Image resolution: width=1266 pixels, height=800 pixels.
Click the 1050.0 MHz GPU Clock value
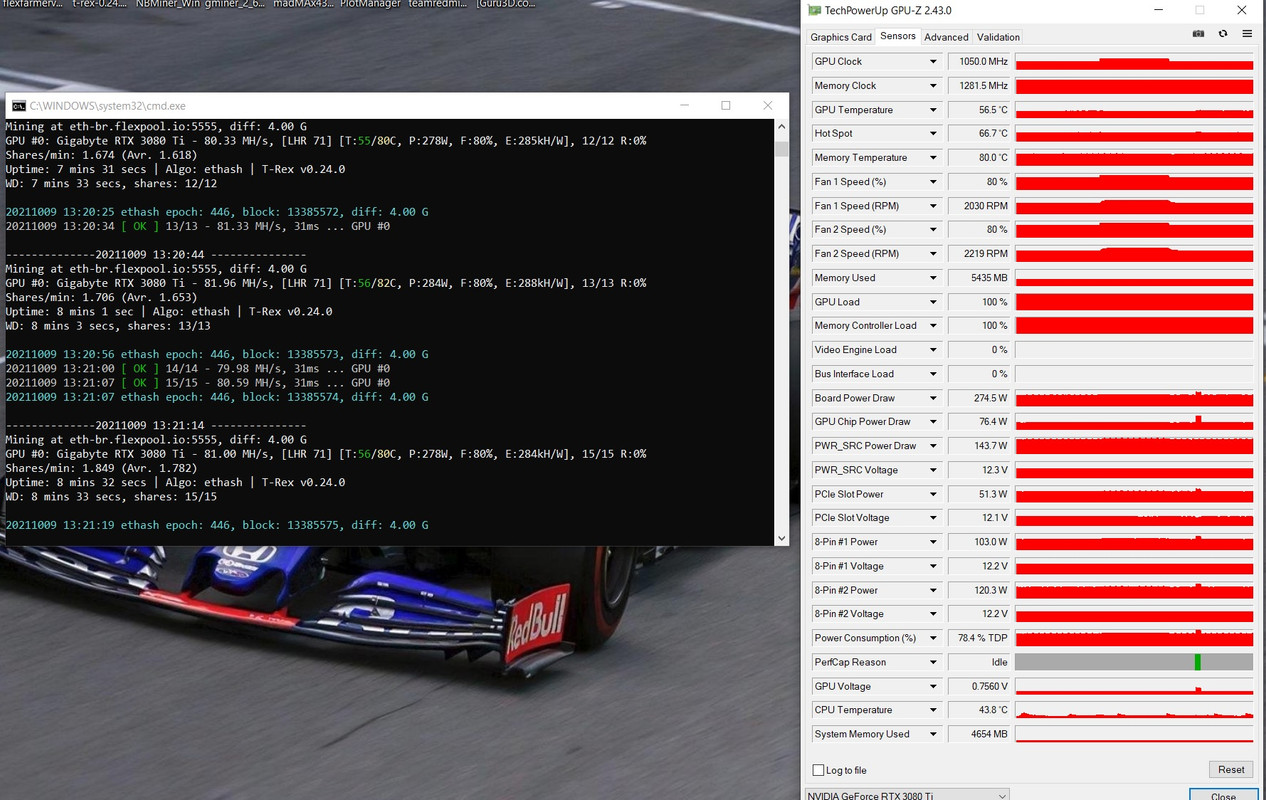coord(979,62)
